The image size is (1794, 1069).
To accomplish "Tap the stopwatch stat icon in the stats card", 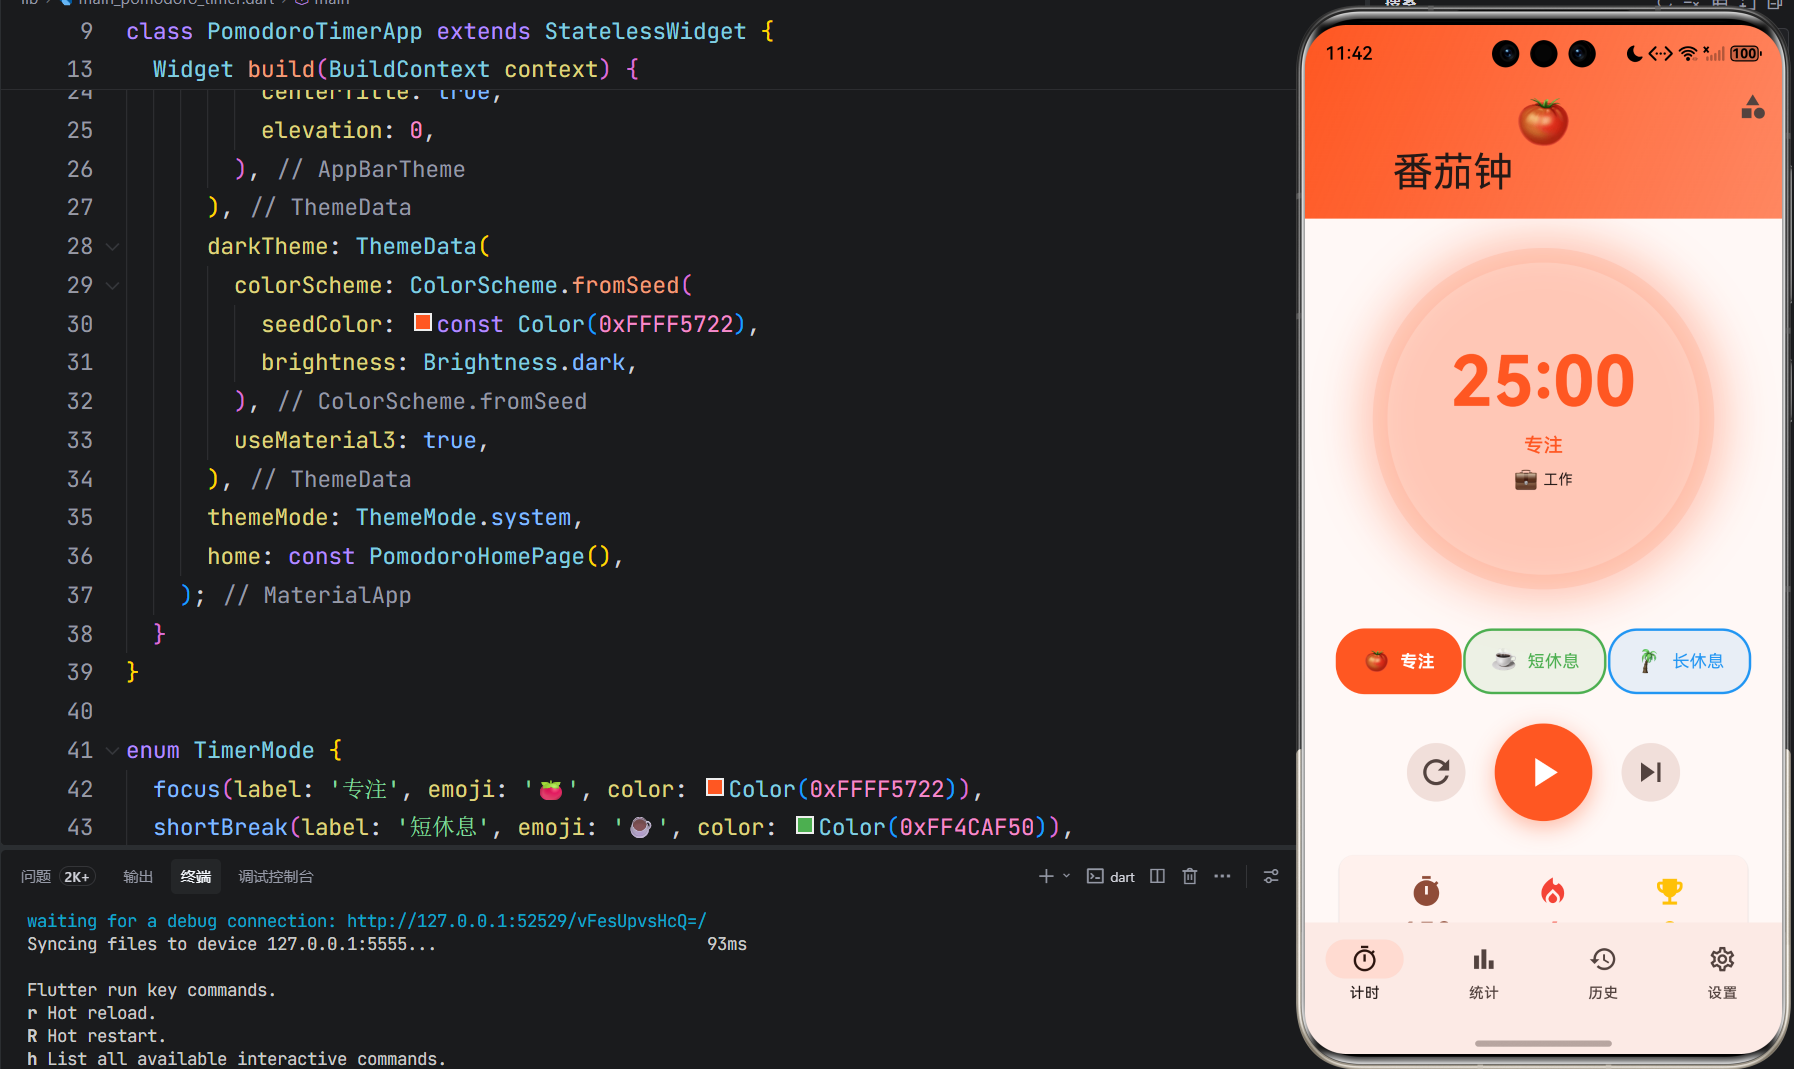I will pos(1426,890).
